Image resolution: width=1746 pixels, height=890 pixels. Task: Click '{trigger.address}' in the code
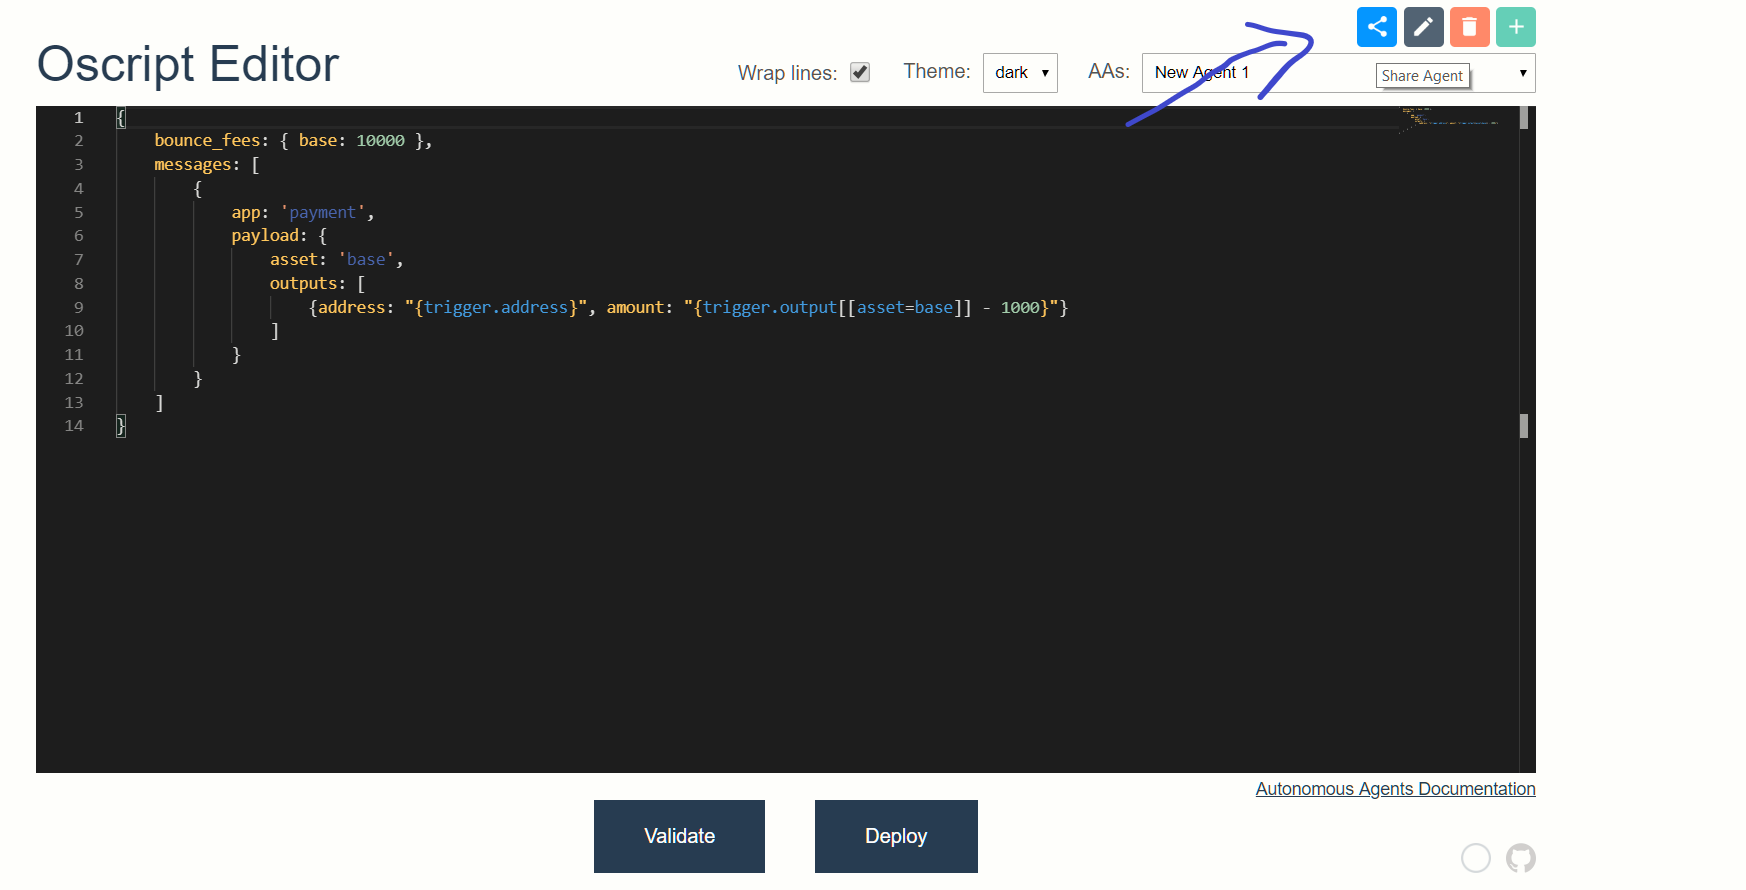point(496,308)
